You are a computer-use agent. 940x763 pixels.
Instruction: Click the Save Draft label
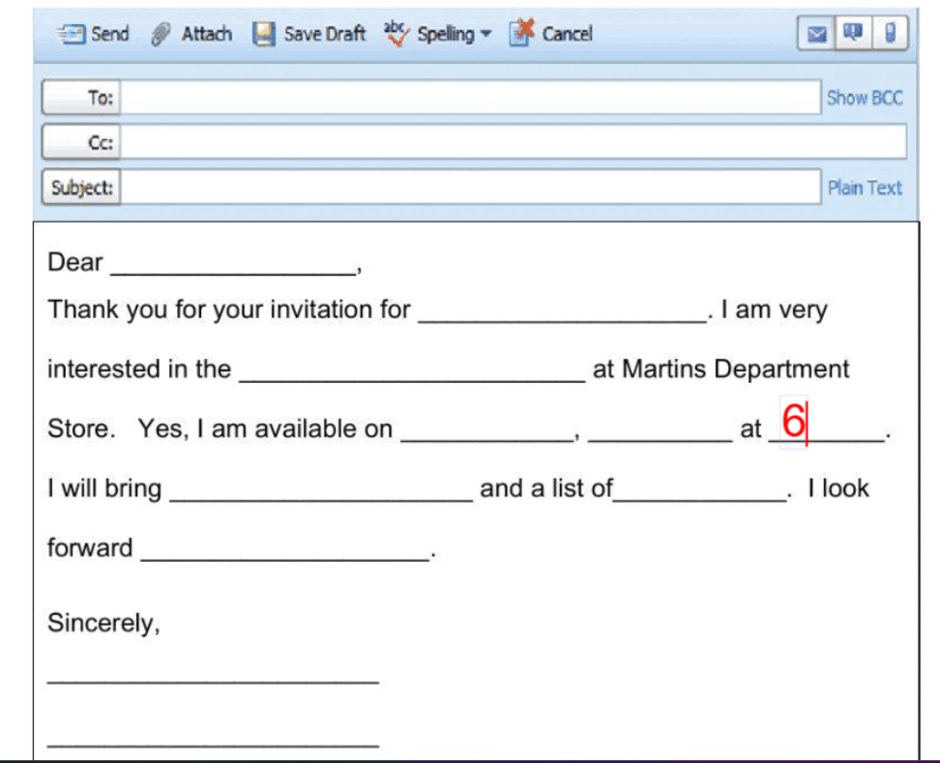(324, 34)
